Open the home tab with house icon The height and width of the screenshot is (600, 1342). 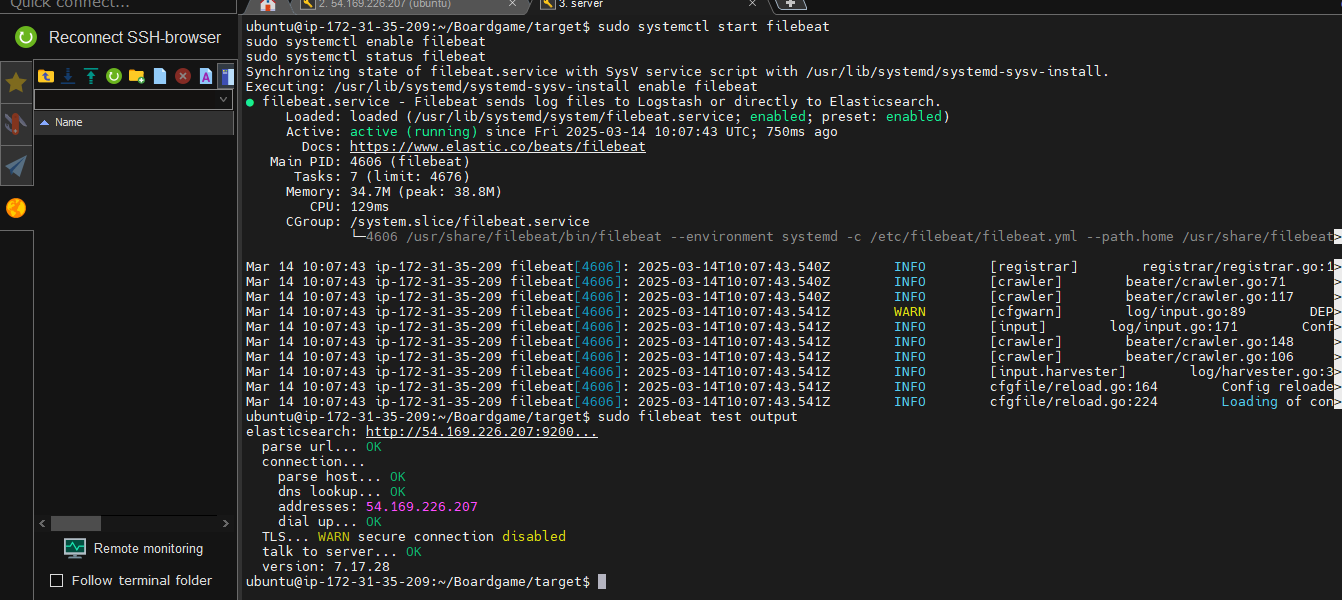click(x=267, y=5)
